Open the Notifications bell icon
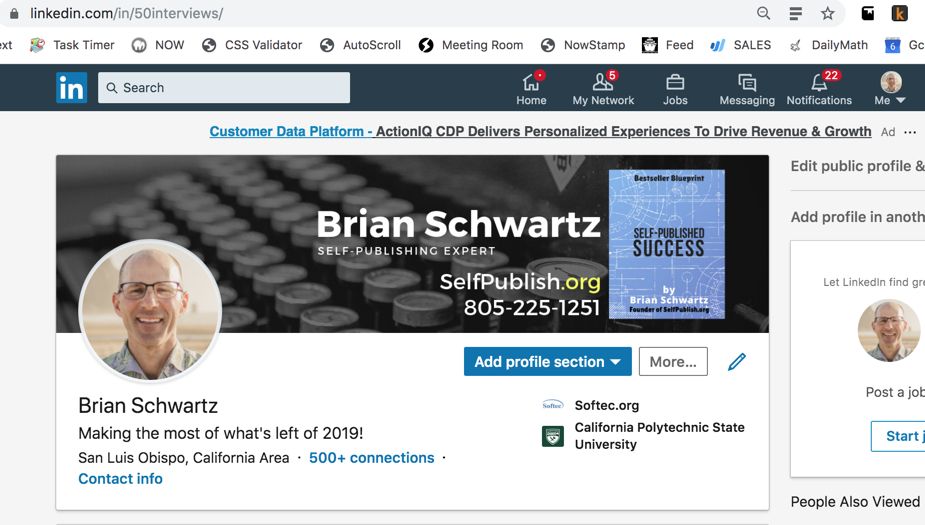925x525 pixels. [x=819, y=88]
